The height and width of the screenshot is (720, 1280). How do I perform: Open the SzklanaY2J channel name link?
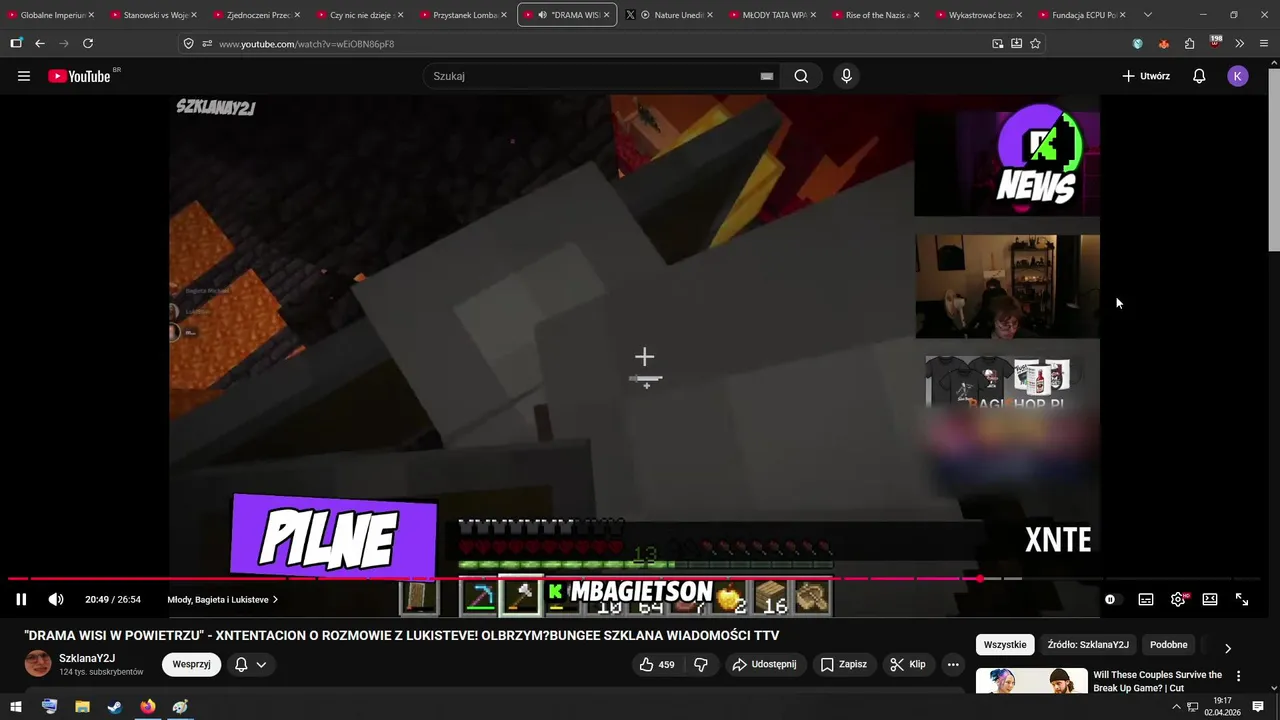click(x=87, y=658)
